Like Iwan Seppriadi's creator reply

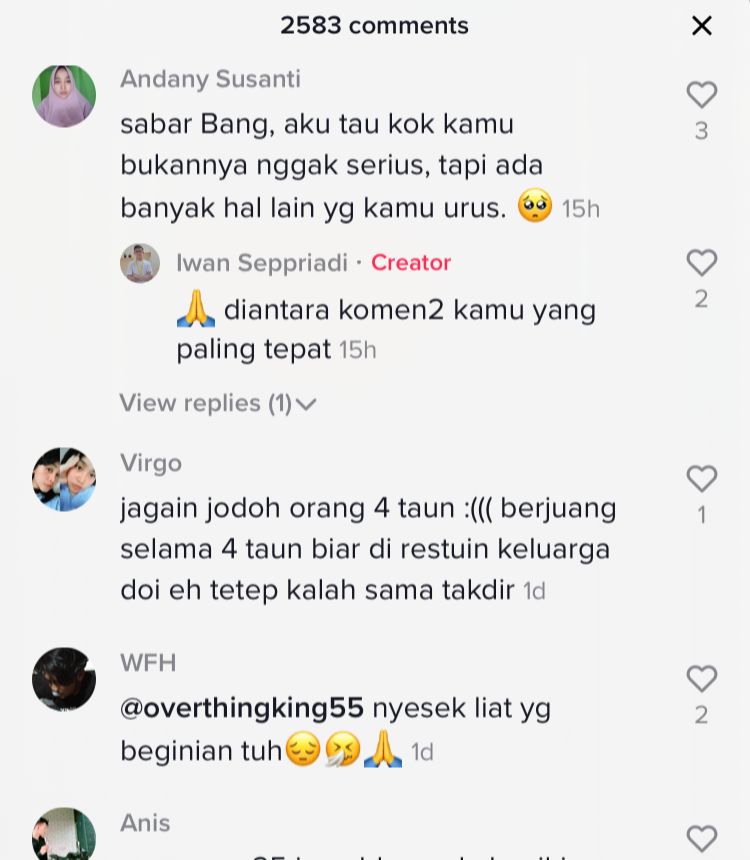[702, 263]
